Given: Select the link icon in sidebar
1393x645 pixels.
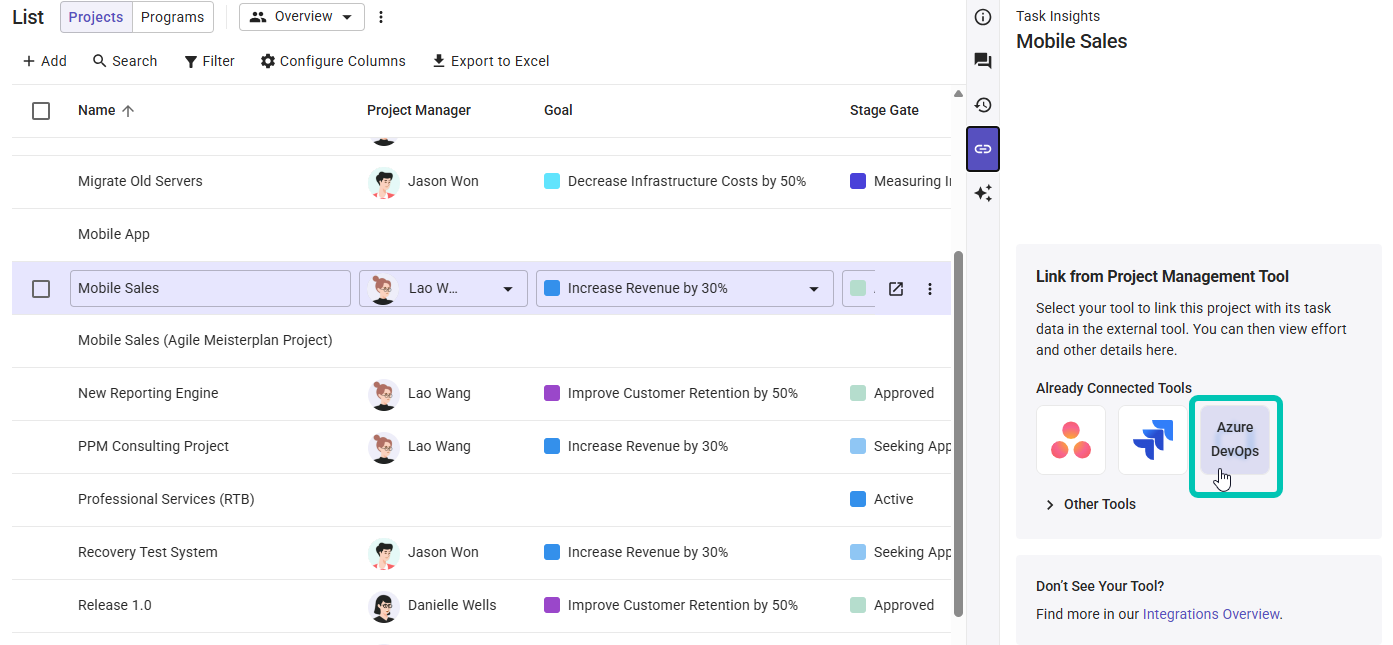Looking at the screenshot, I should coord(983,149).
